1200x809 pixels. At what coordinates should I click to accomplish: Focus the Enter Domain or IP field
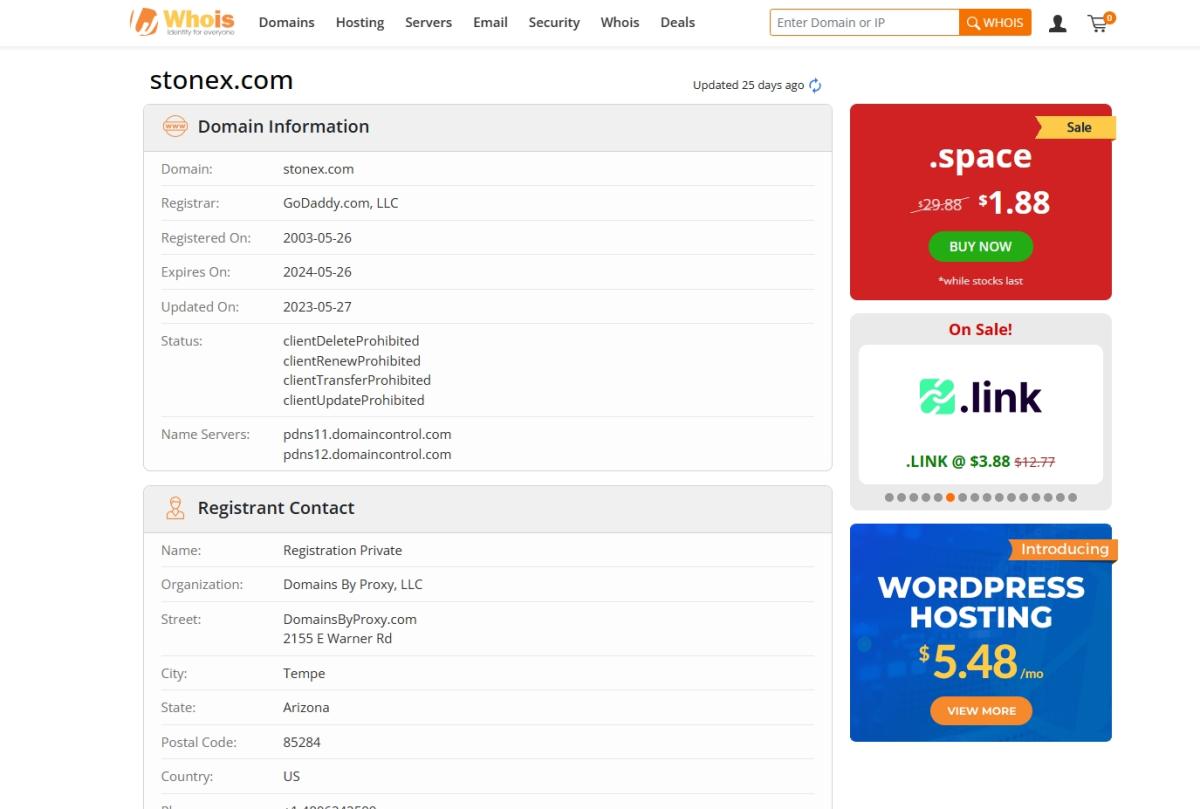864,22
